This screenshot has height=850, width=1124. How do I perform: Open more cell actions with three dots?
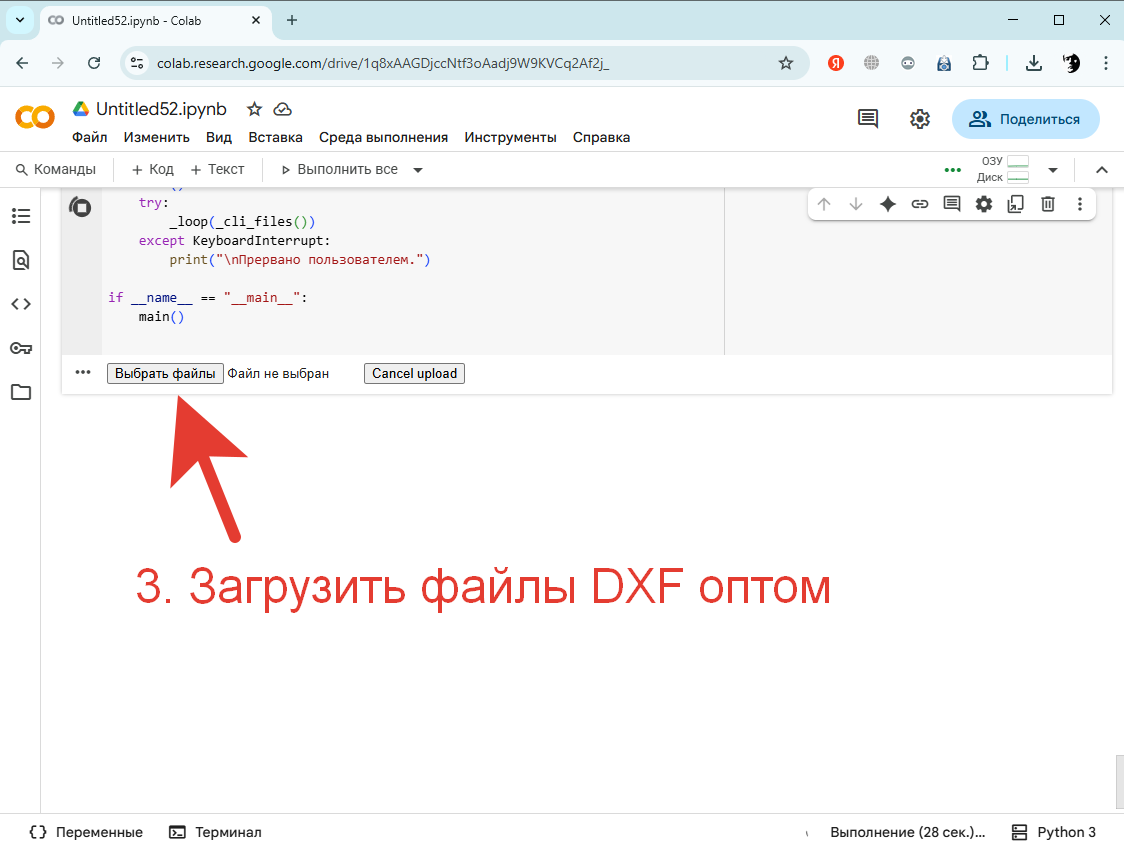point(1079,204)
